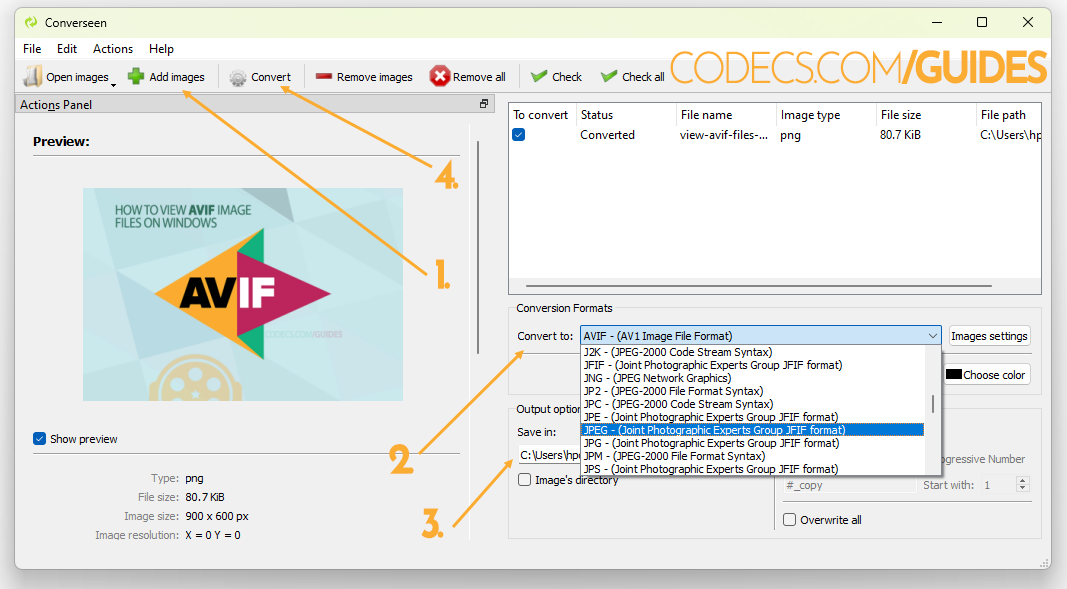Click the Converted status cell

[x=608, y=135]
